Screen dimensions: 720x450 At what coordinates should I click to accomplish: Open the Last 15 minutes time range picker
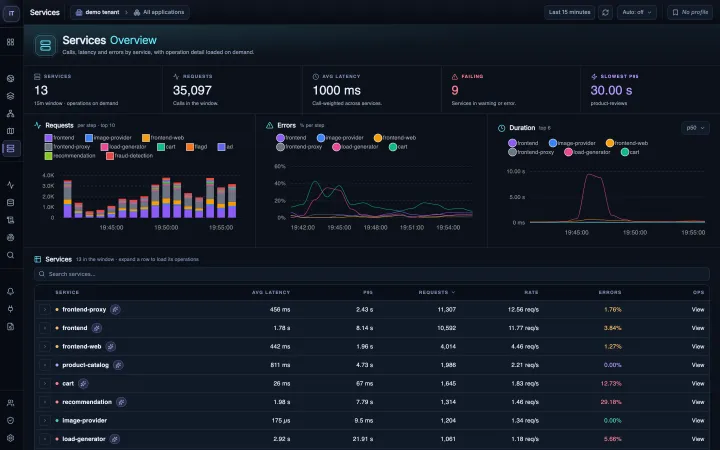click(569, 12)
